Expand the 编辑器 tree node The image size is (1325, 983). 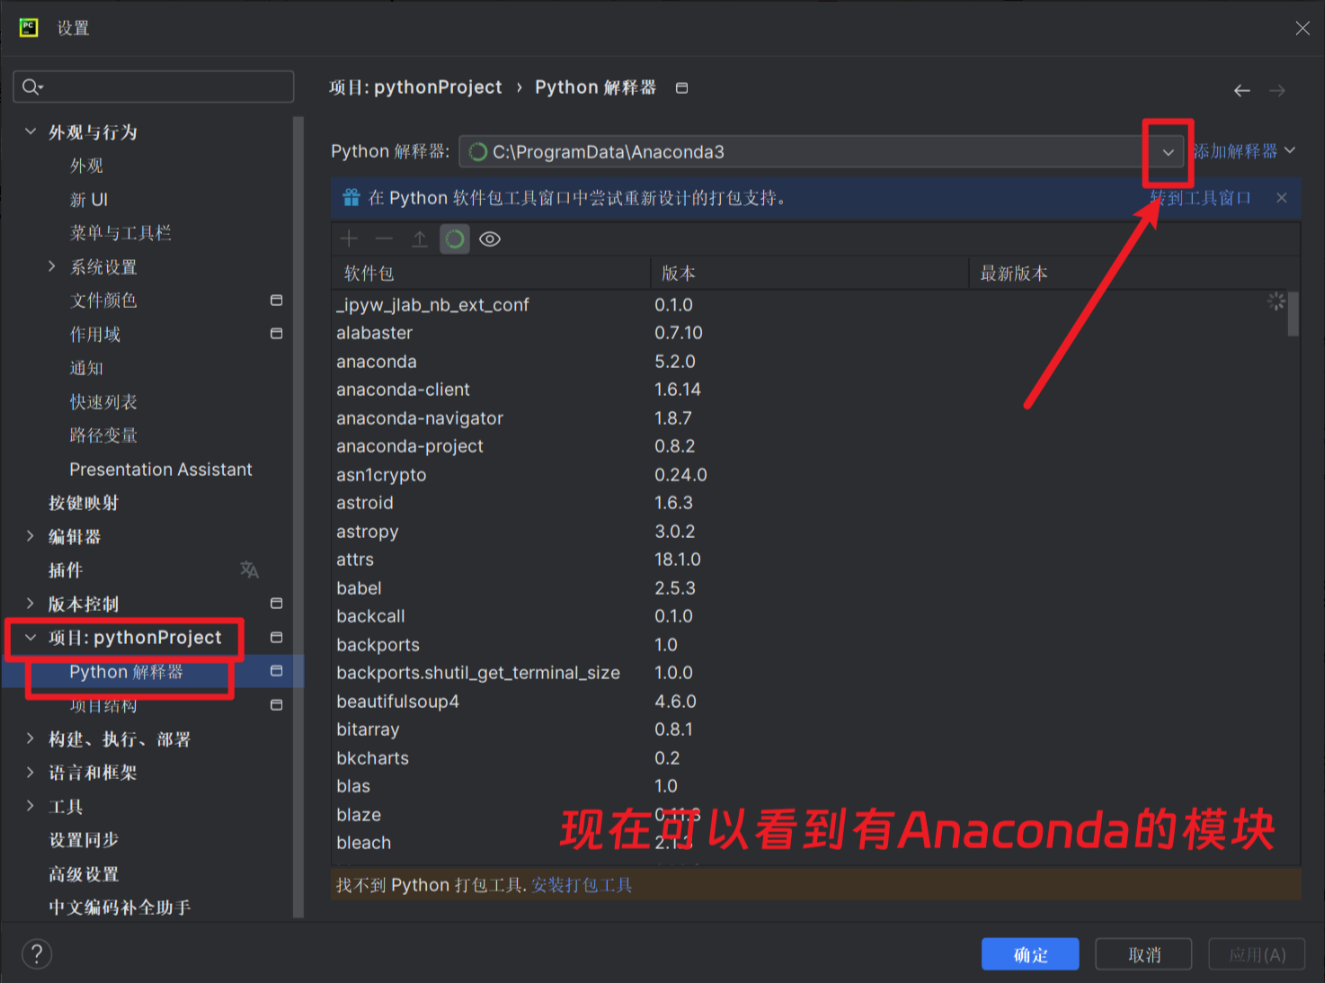[x=30, y=536]
